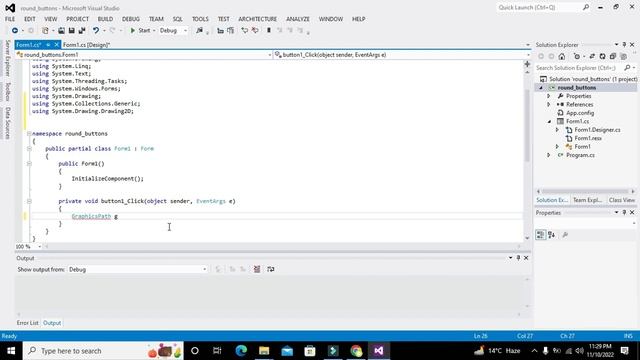Start debugging with the green Start arrow

(133, 31)
